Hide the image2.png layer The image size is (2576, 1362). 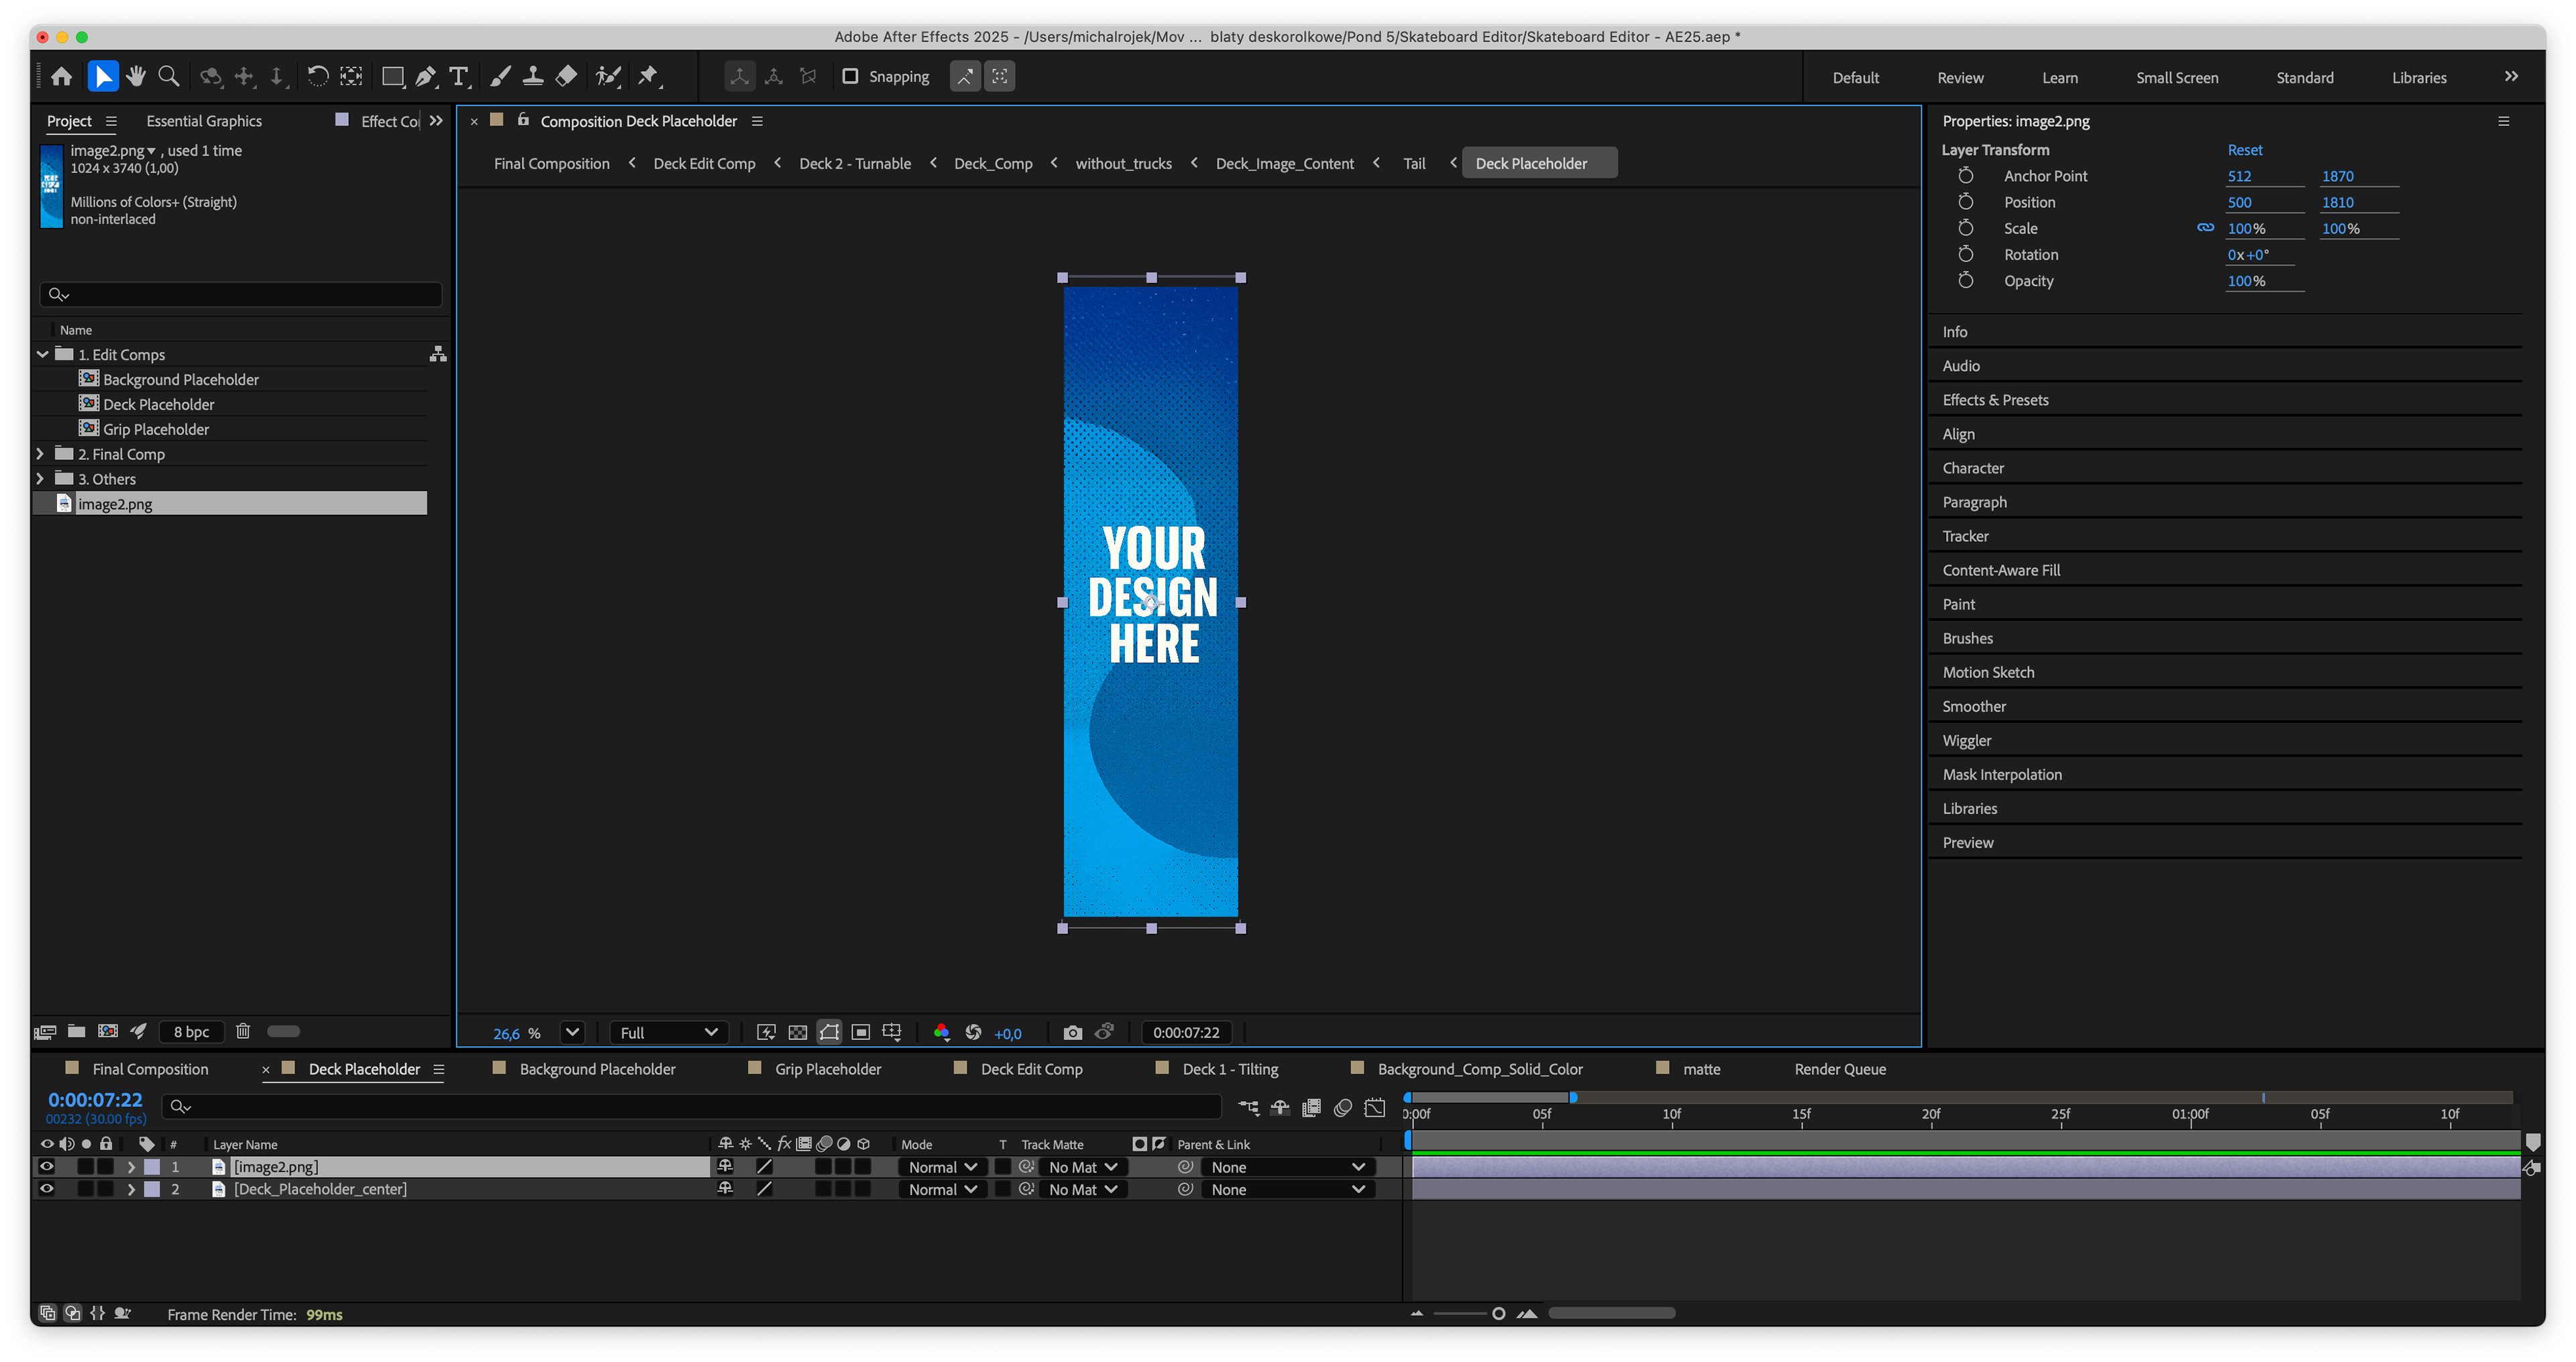[46, 1166]
